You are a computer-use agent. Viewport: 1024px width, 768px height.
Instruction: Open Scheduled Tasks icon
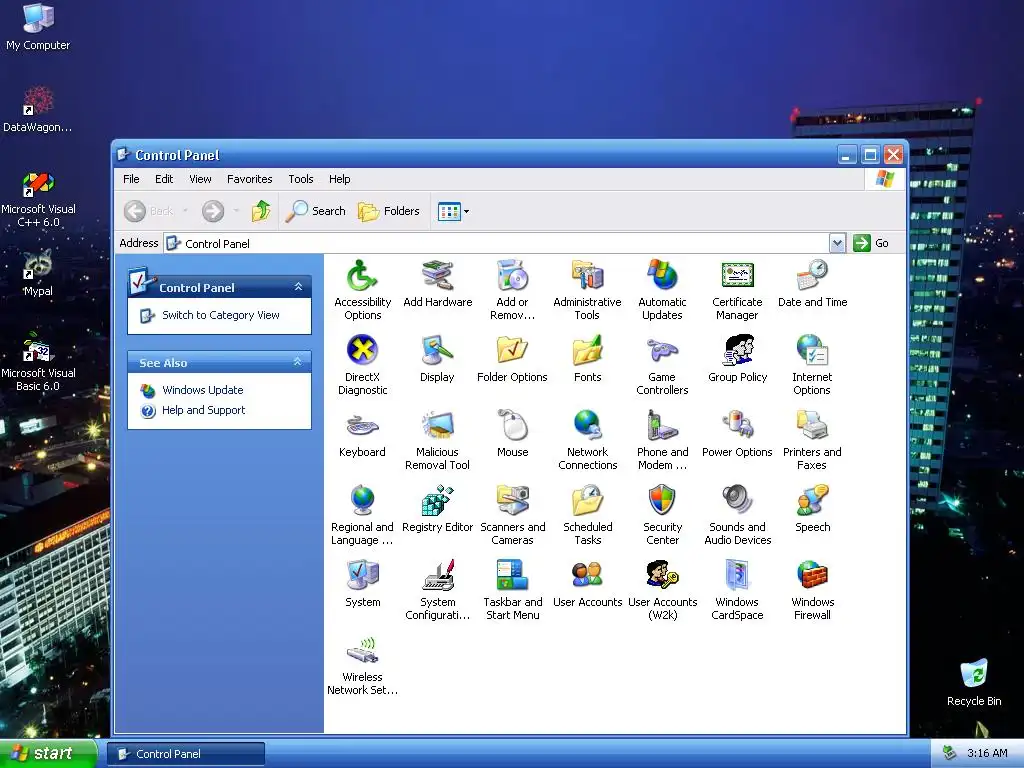click(x=587, y=515)
